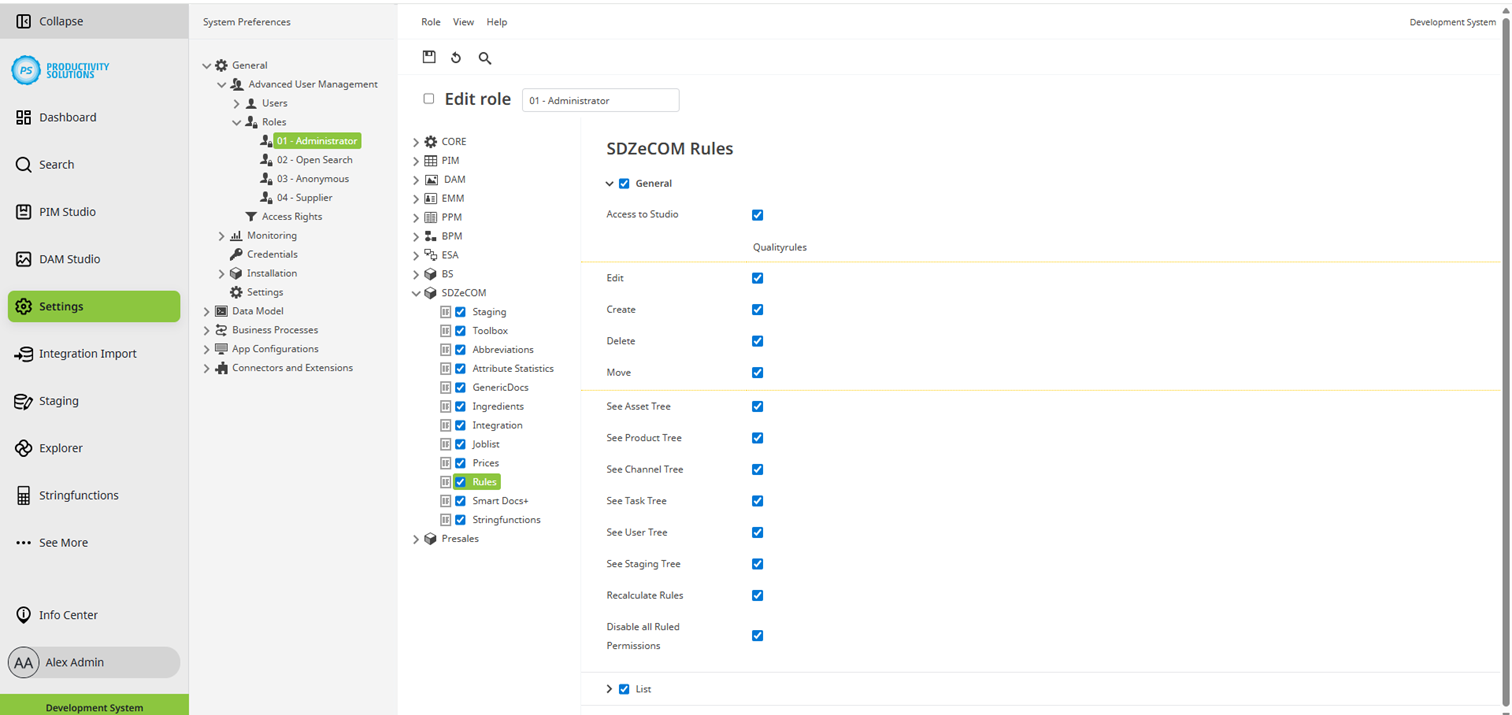1512x715 pixels.
Task: Open the Info Center
Action: click(x=68, y=615)
